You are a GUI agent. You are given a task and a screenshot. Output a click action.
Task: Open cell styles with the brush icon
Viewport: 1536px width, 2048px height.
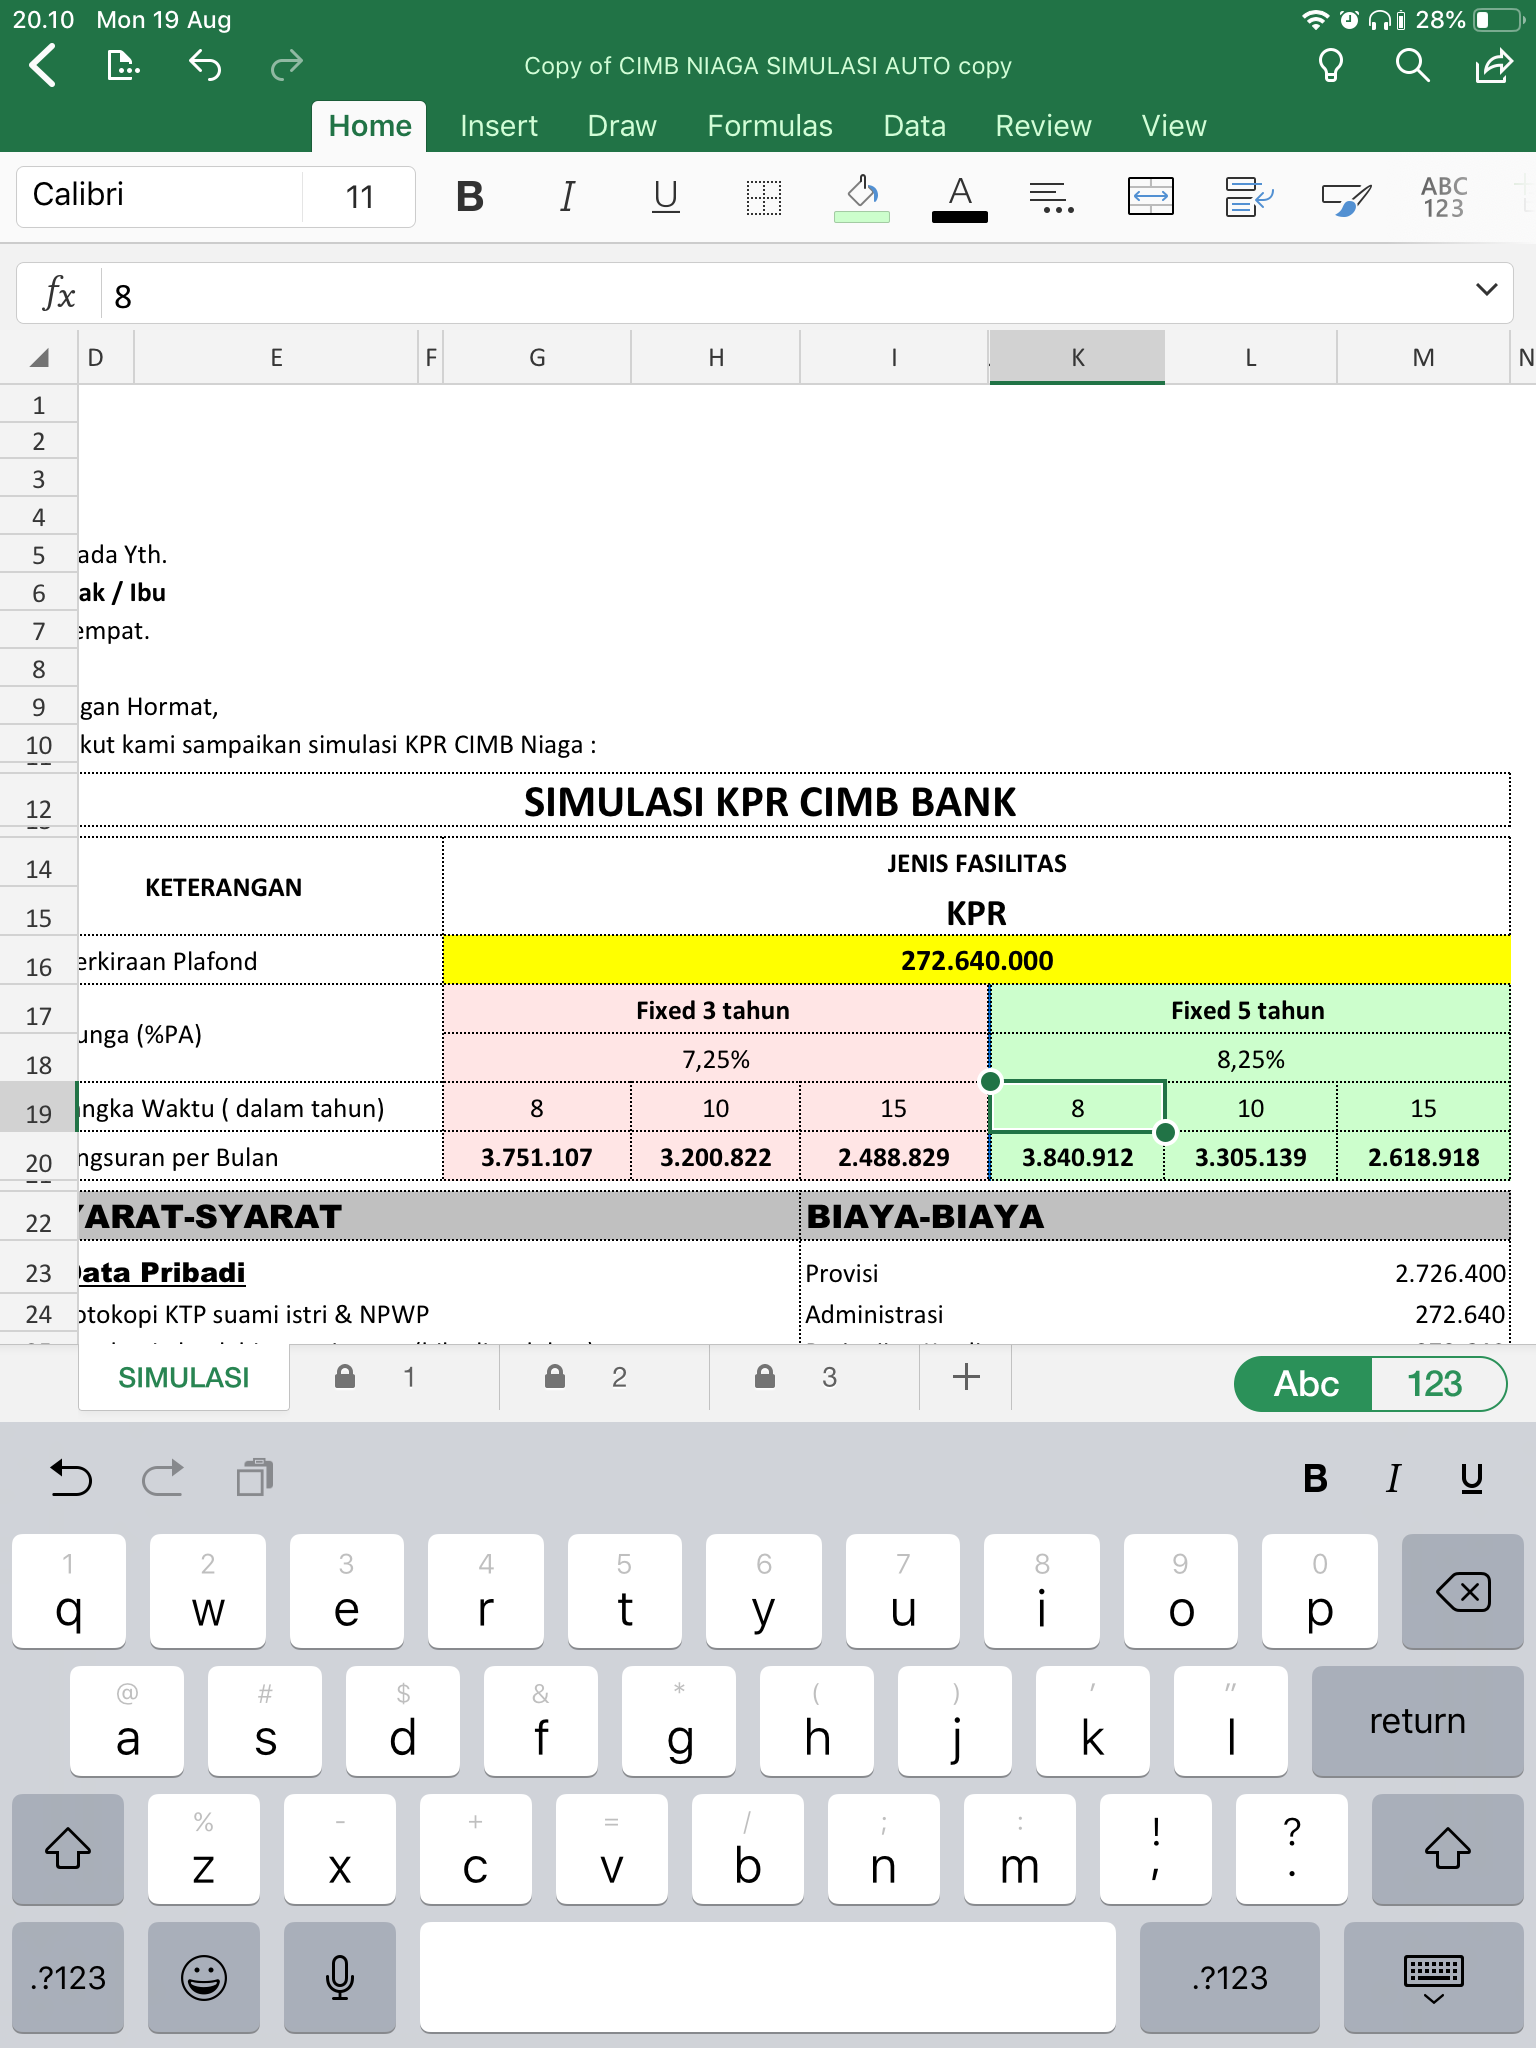click(1346, 198)
